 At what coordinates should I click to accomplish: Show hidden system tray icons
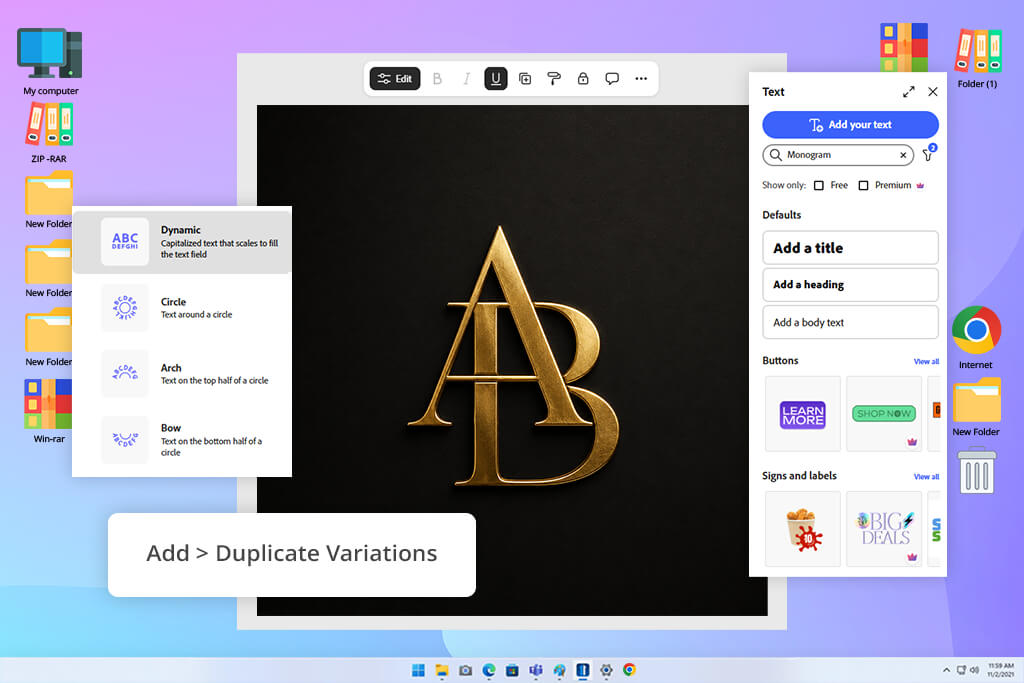click(x=946, y=670)
